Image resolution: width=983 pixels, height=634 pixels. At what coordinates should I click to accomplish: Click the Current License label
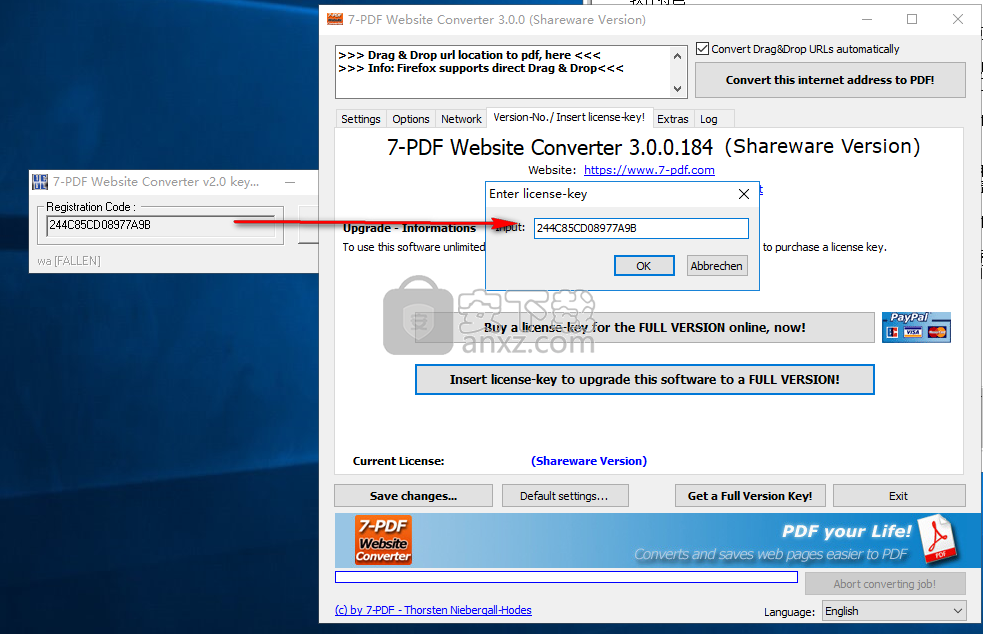[398, 461]
